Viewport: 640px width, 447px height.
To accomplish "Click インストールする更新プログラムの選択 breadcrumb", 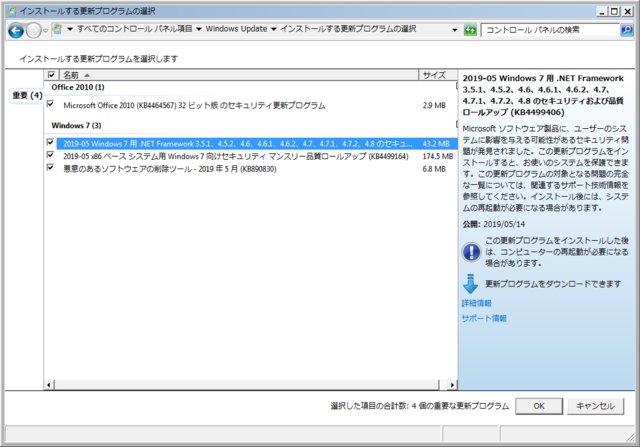I will pos(348,29).
